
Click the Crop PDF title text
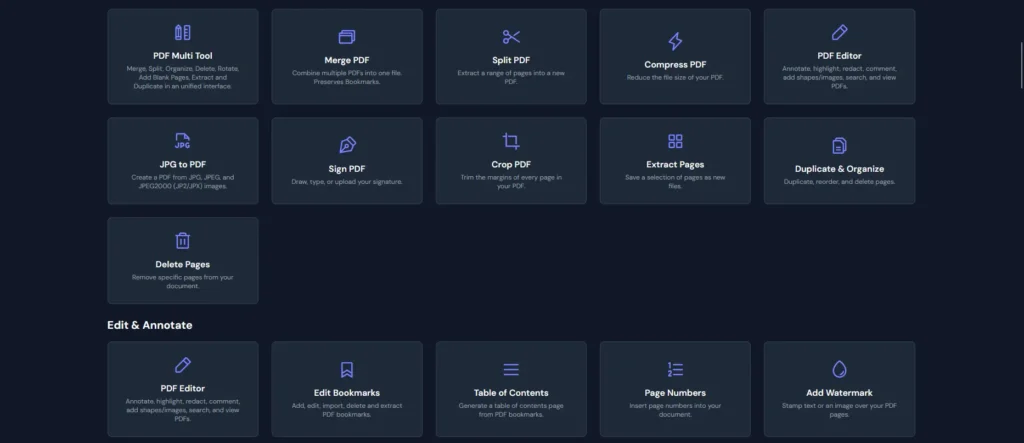point(511,165)
